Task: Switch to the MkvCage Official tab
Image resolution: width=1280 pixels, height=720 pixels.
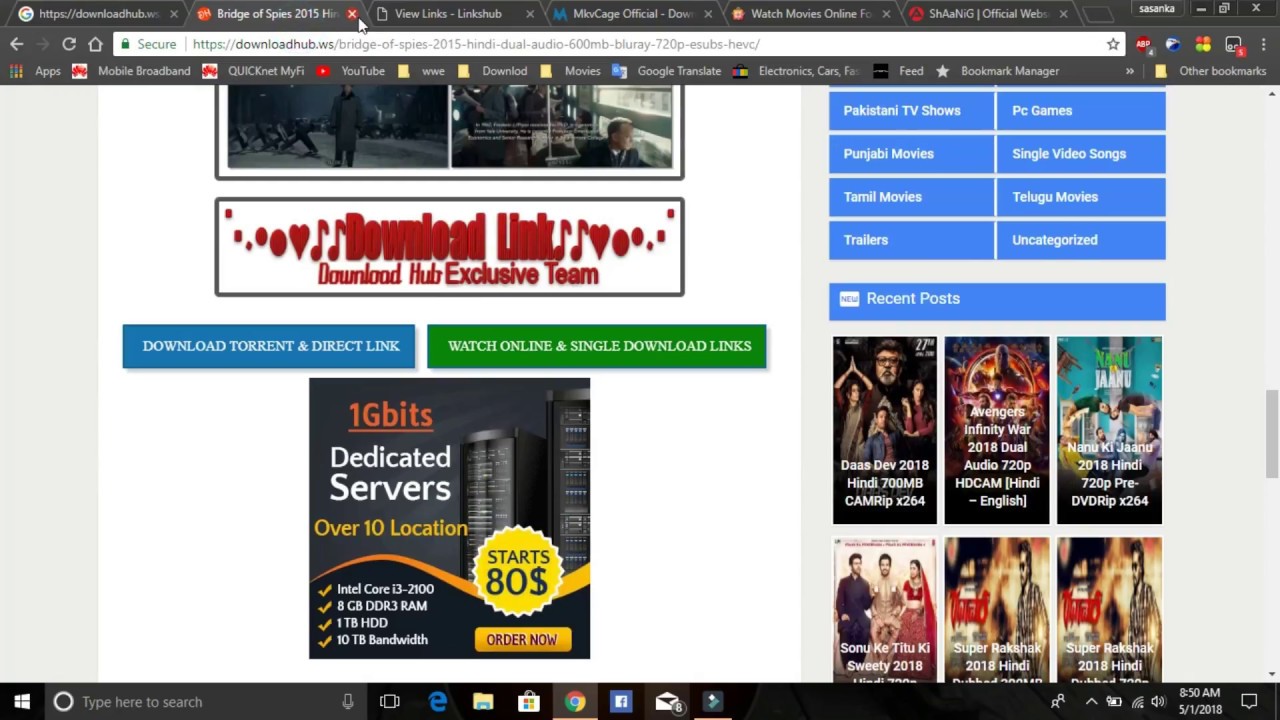Action: coord(633,14)
